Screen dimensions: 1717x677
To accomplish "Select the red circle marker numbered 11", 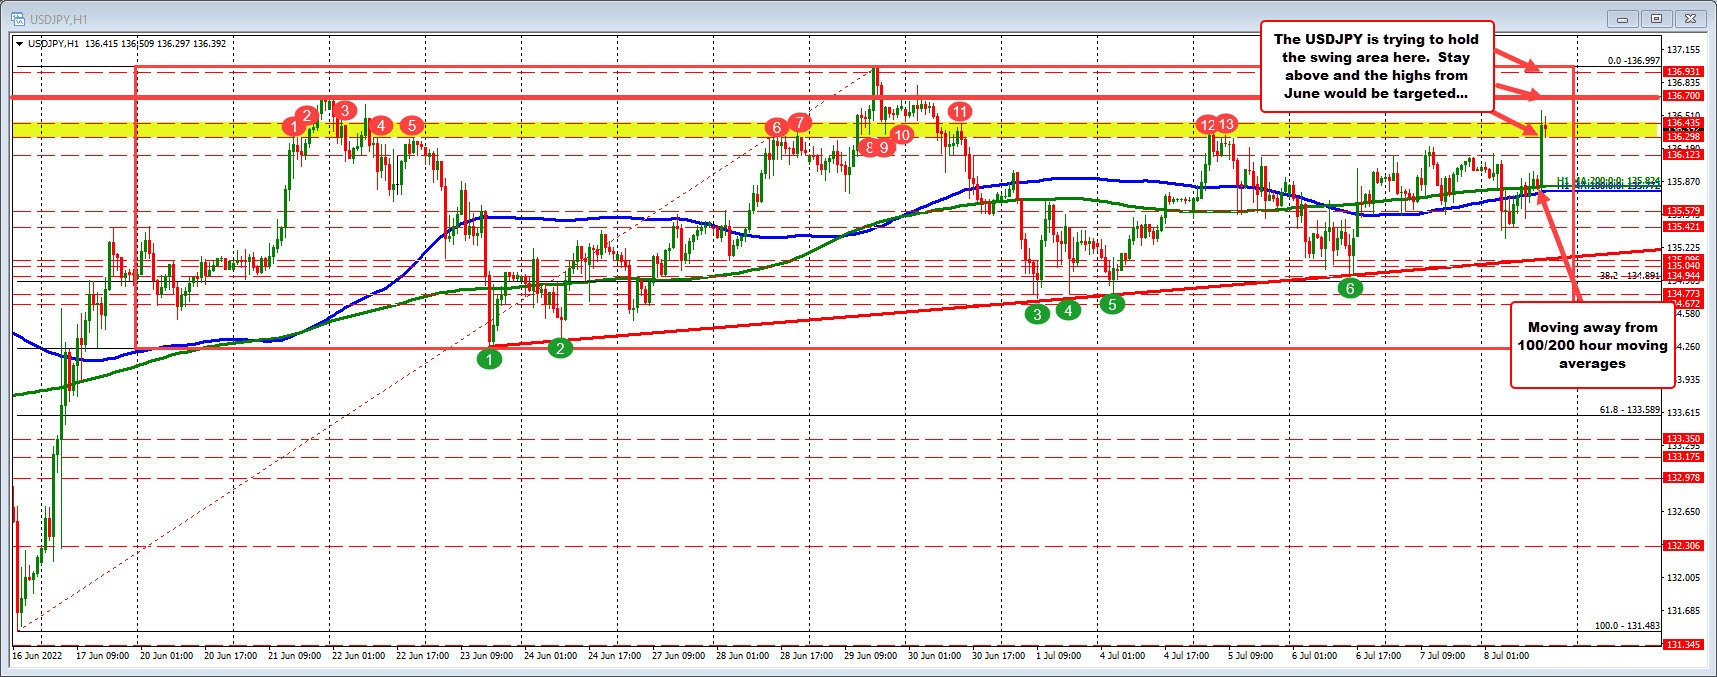I will point(960,111).
